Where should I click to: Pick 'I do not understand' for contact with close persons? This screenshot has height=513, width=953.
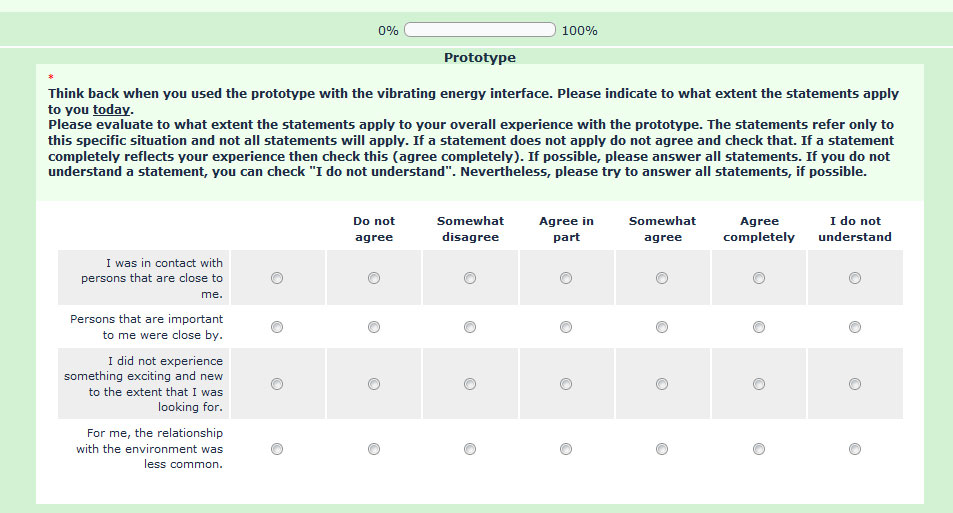[855, 278]
